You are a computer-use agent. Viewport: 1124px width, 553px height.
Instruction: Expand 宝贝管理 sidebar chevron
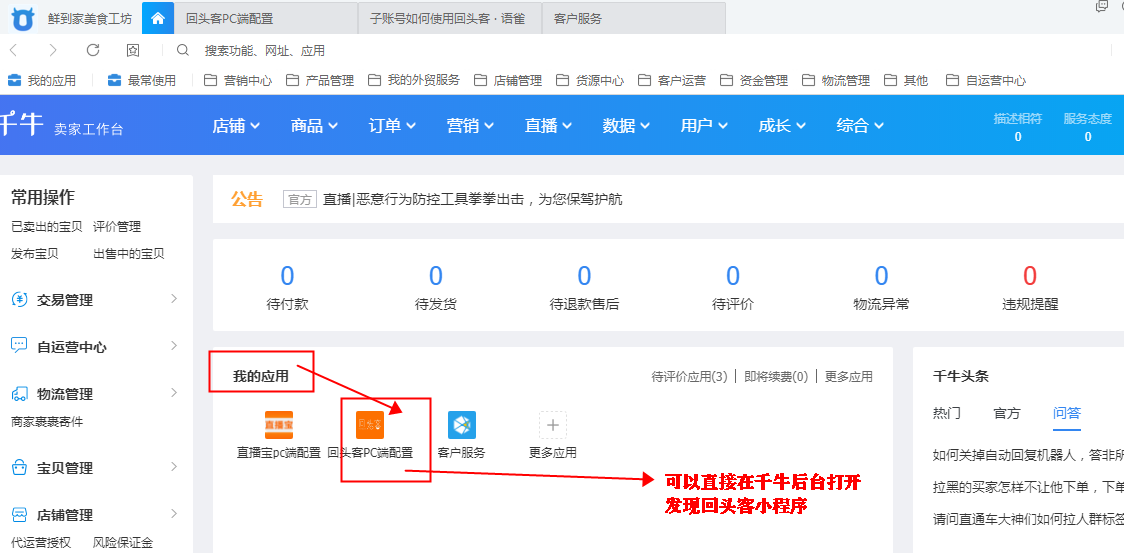(173, 467)
